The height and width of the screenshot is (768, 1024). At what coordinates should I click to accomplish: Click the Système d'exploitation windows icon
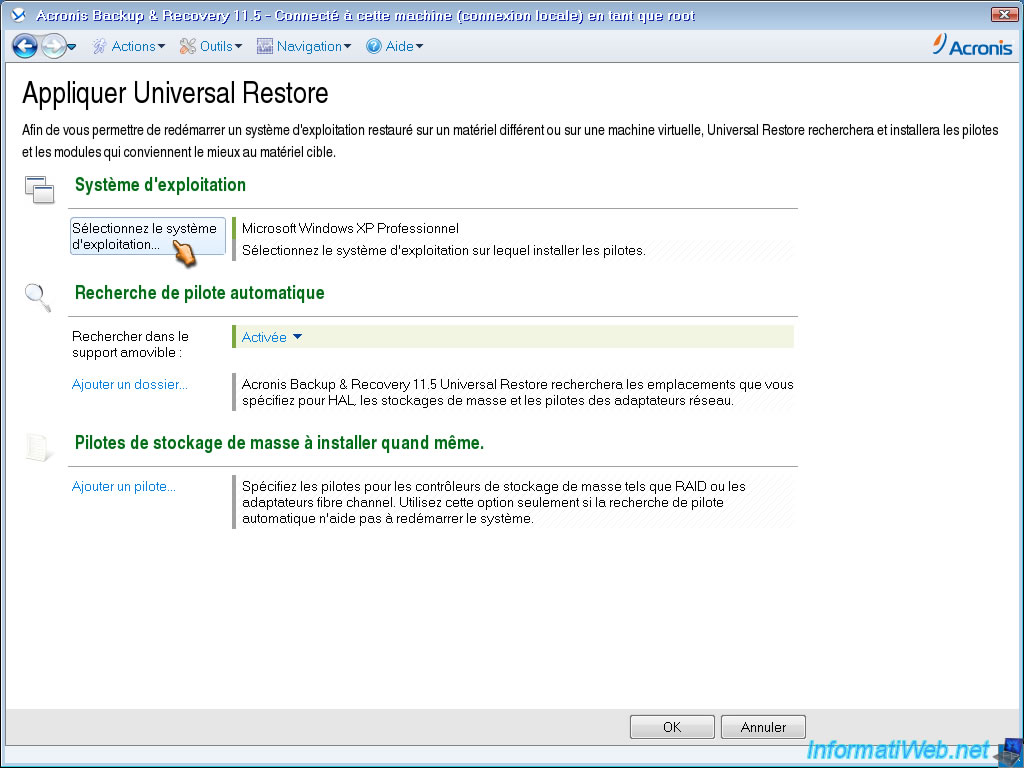(x=39, y=189)
